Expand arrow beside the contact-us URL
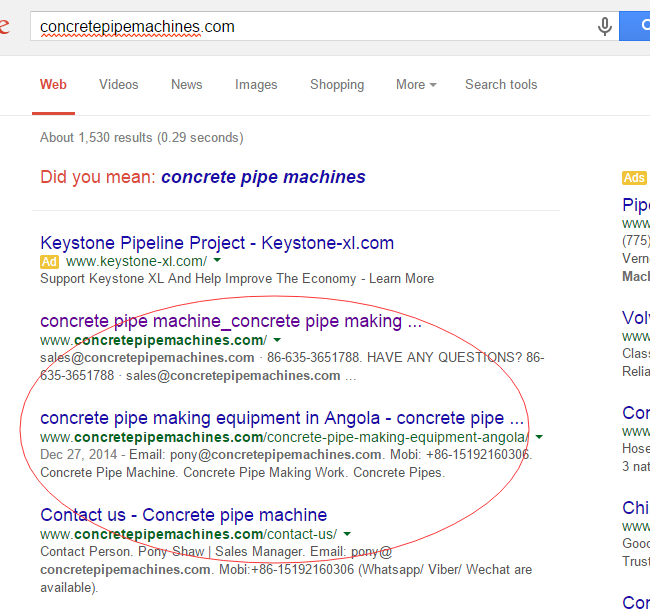 pos(347,534)
